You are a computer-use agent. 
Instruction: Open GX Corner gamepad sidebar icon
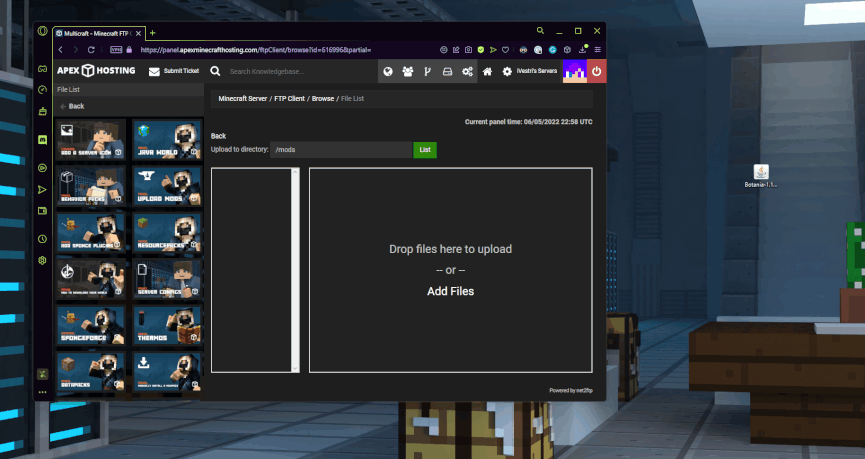[42, 68]
